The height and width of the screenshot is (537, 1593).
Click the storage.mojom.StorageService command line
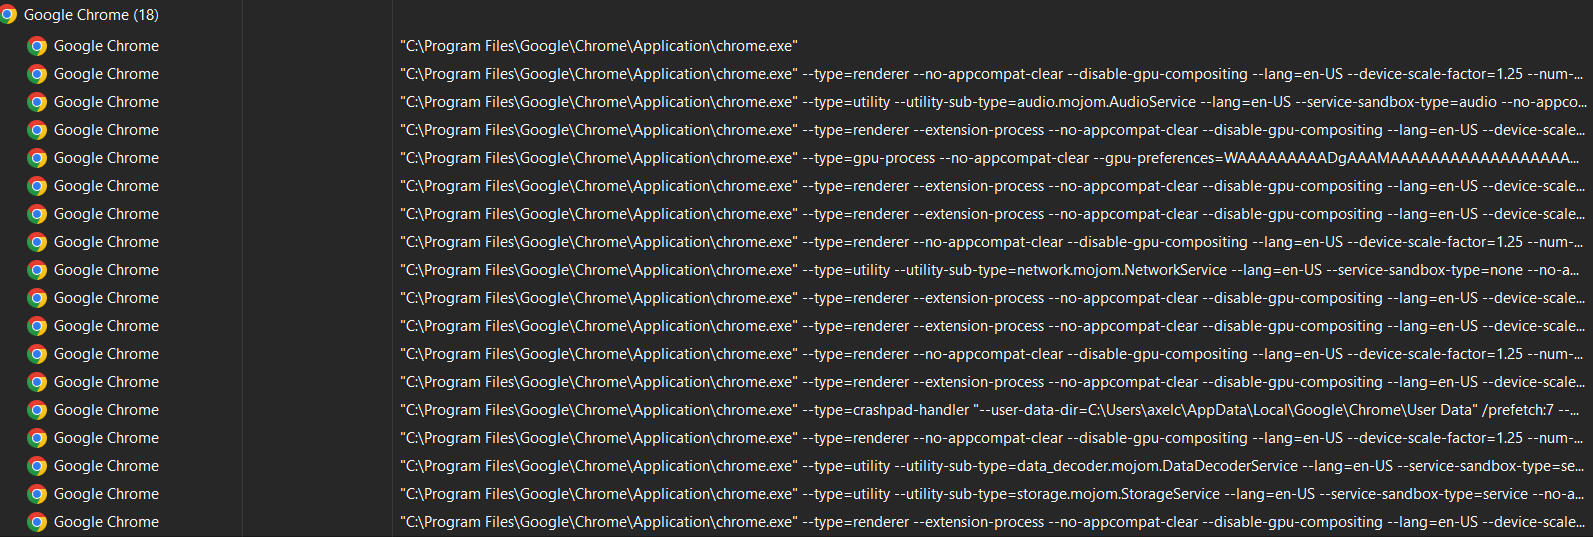992,494
